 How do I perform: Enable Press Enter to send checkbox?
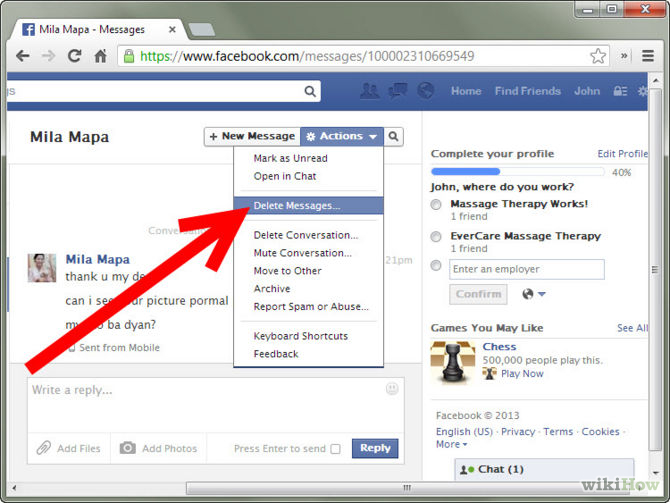335,449
